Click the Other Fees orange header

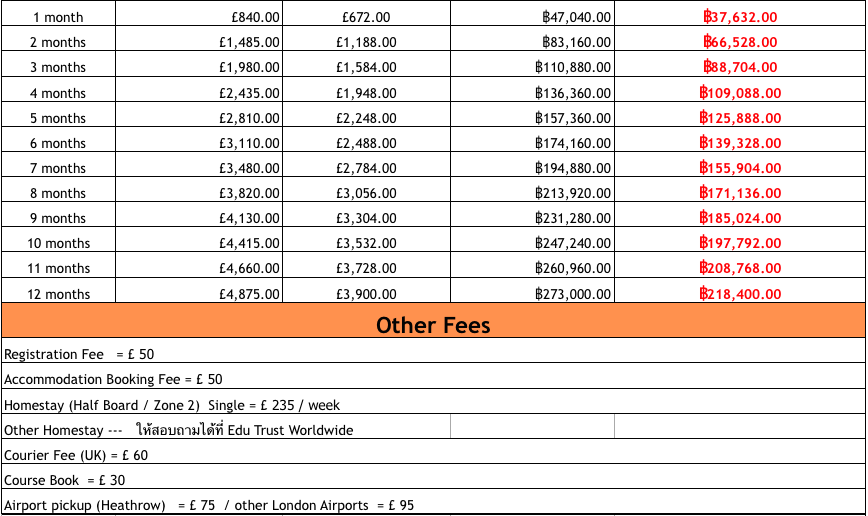pyautogui.click(x=433, y=325)
